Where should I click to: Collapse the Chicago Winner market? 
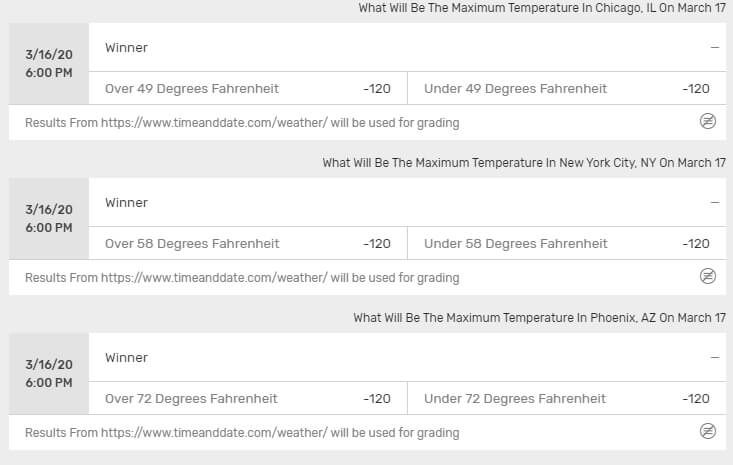(715, 47)
